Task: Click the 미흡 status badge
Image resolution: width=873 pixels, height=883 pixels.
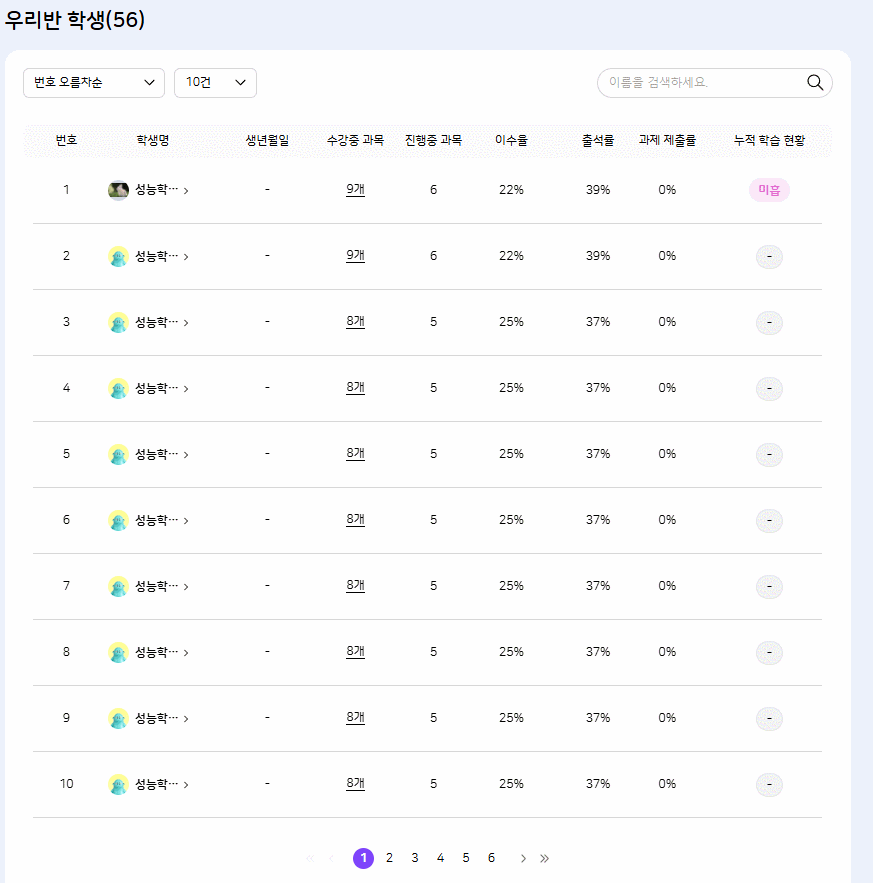Action: pos(769,190)
